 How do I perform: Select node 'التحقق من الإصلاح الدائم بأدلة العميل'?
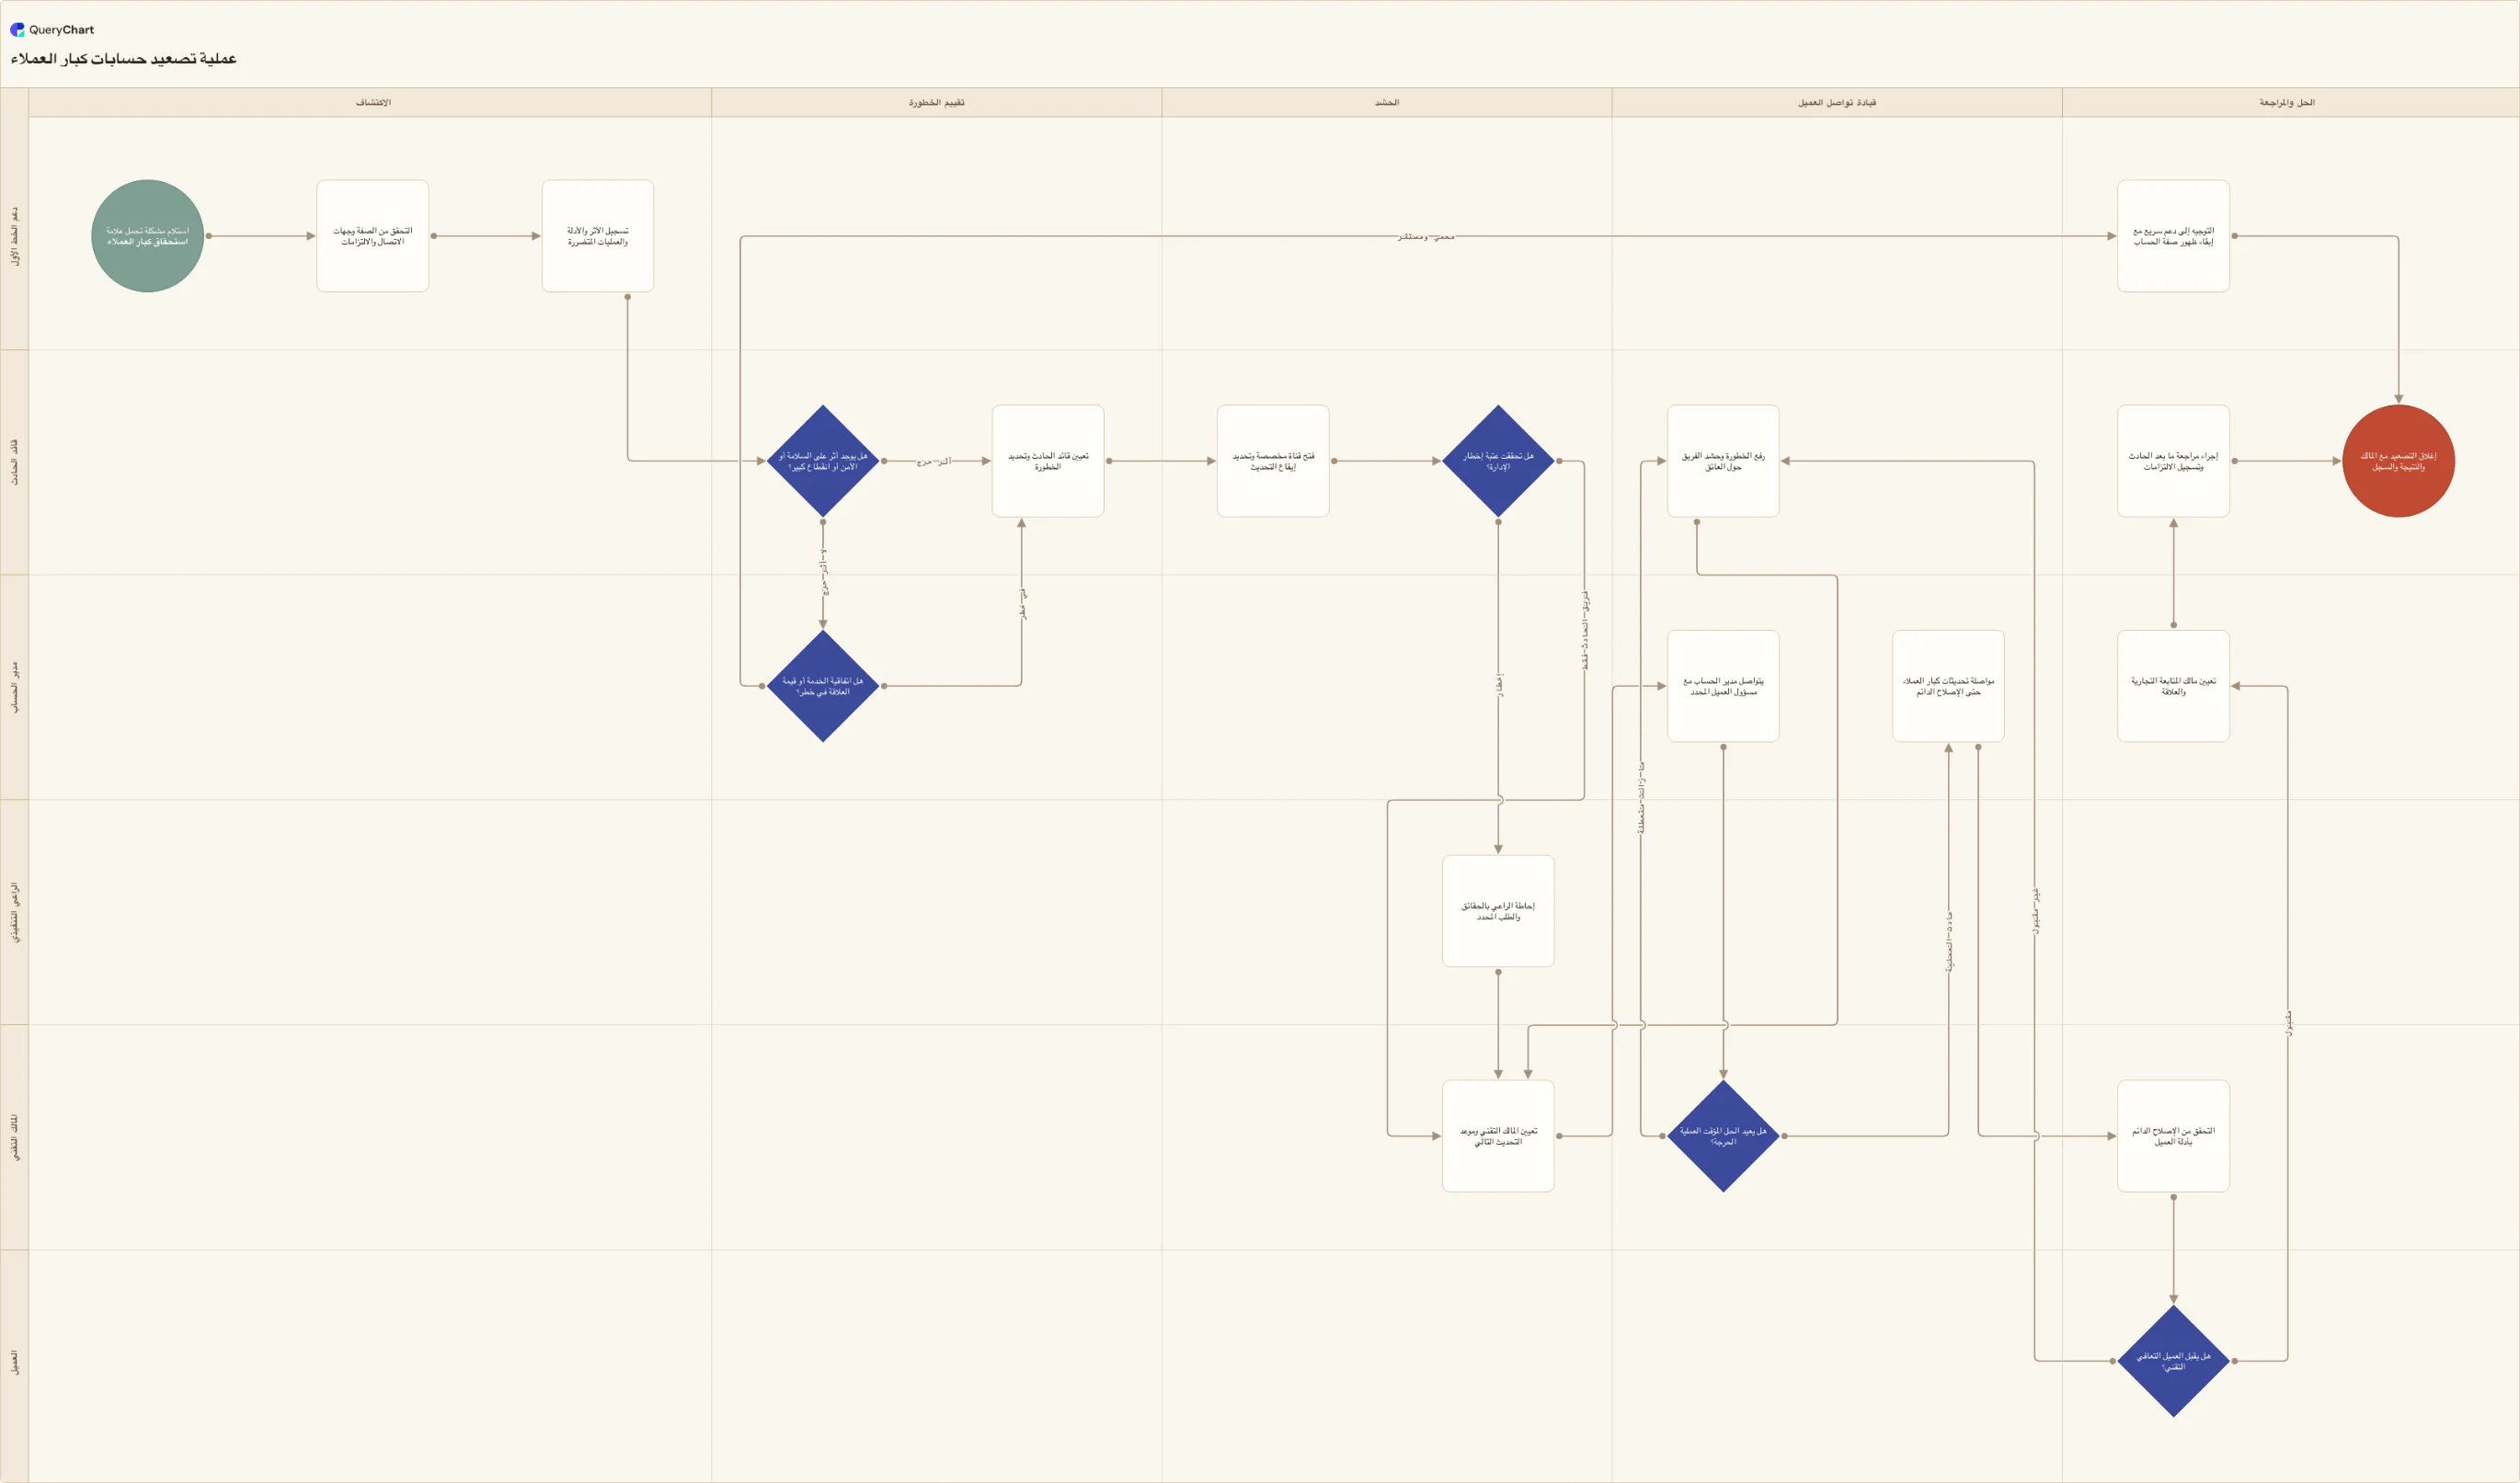2173,1136
